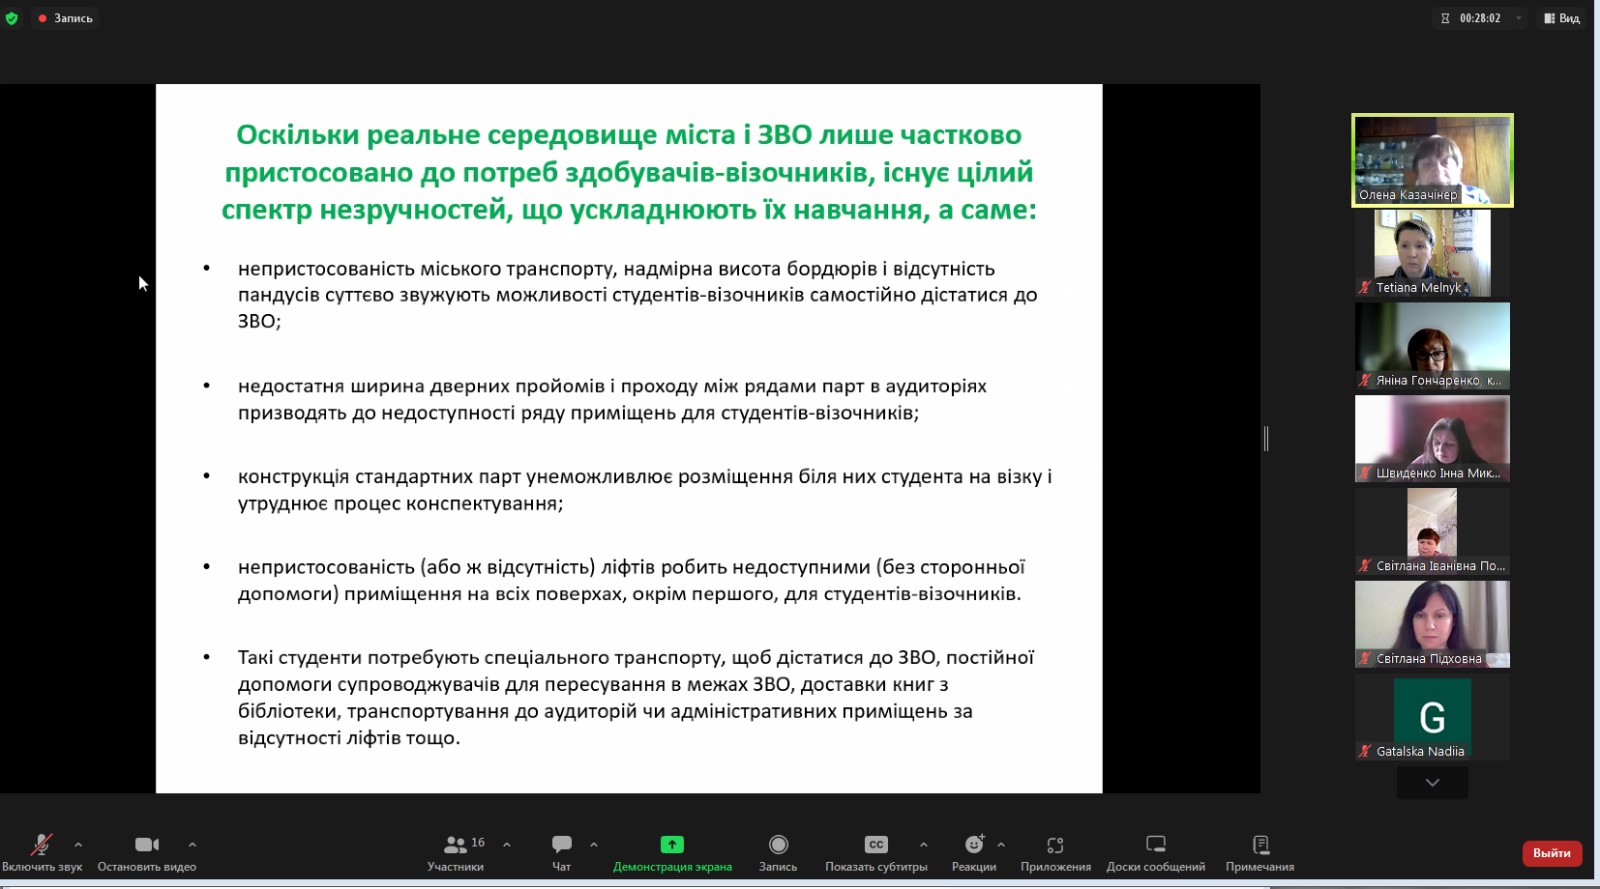This screenshot has width=1600, height=889.
Task: Click the red Выйти (Leave) button
Action: [1551, 853]
